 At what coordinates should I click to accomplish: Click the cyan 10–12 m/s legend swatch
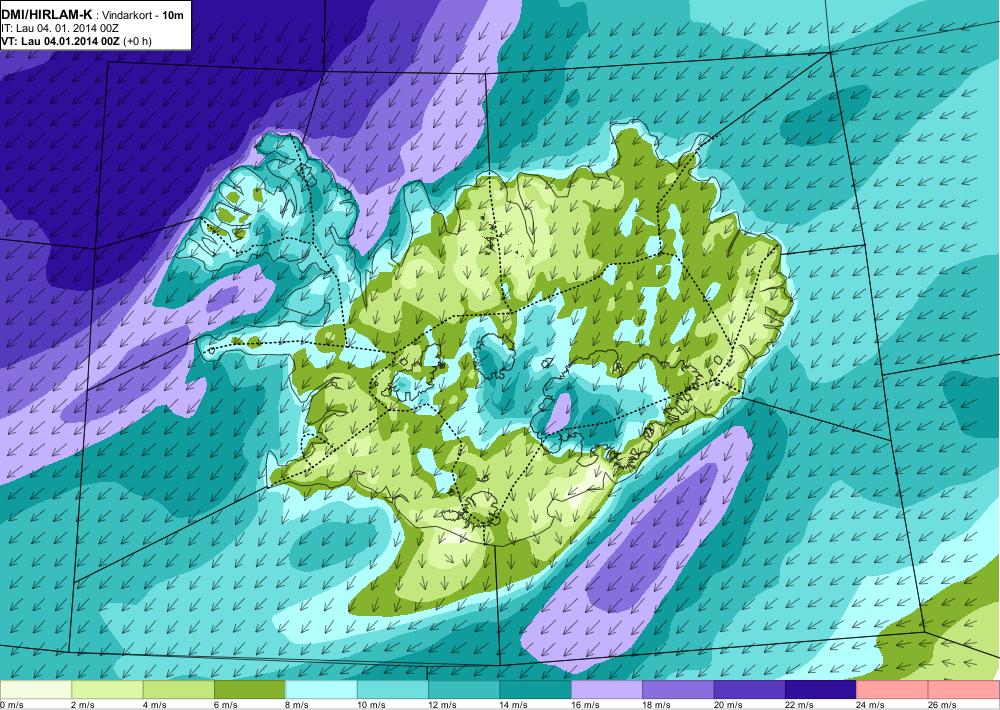pos(393,690)
